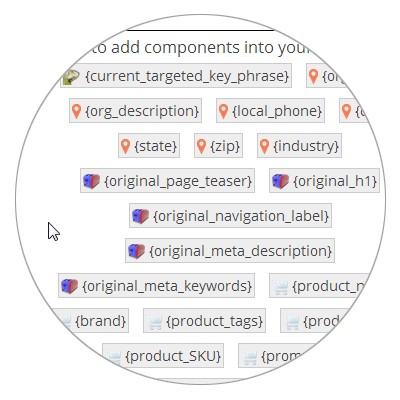
Task: Click the pin icon beside {industry}
Action: click(264, 146)
